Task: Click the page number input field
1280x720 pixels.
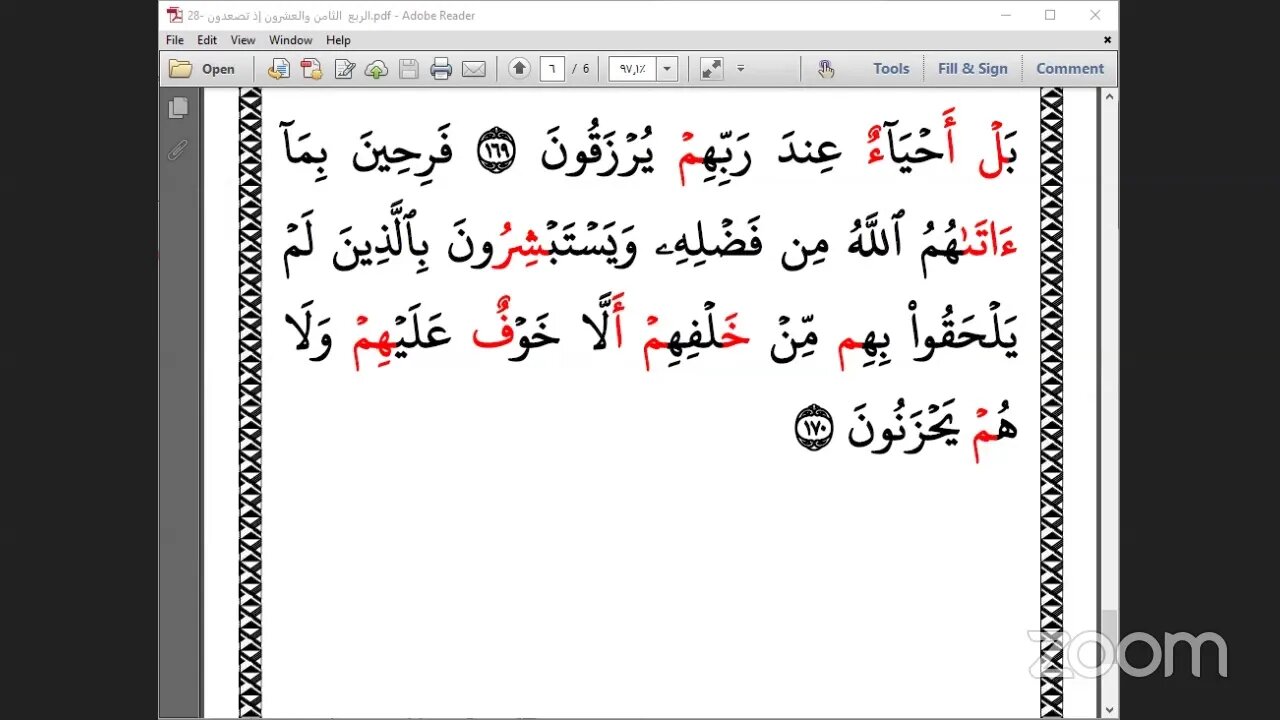Action: point(552,69)
